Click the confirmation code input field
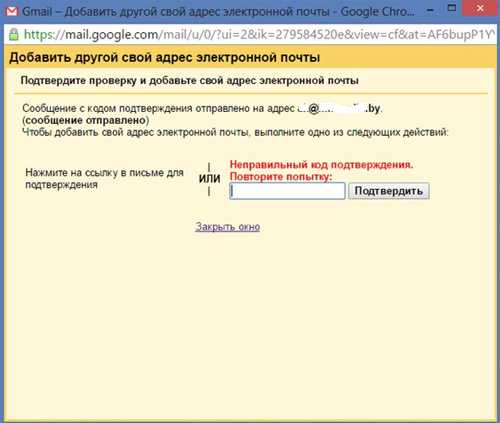Image resolution: width=500 pixels, height=423 pixels. tap(287, 191)
